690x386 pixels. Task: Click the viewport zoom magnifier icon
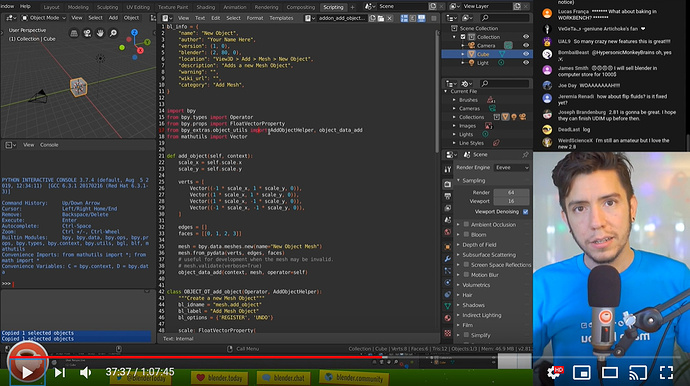114,33
